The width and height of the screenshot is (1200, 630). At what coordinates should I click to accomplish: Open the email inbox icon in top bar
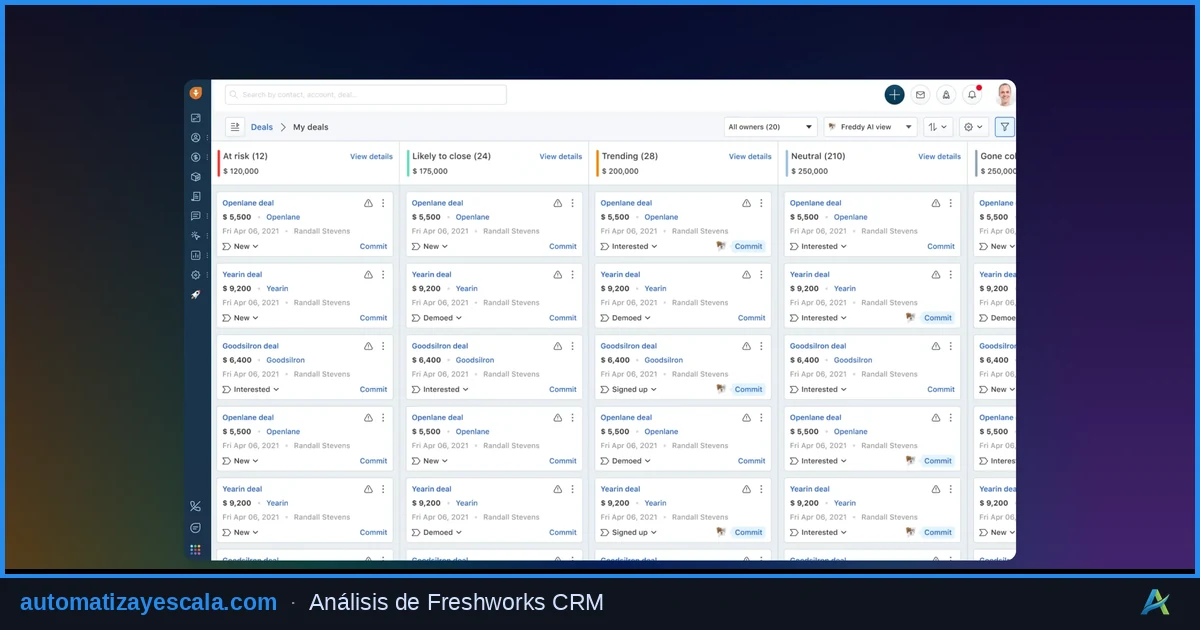pyautogui.click(x=920, y=94)
